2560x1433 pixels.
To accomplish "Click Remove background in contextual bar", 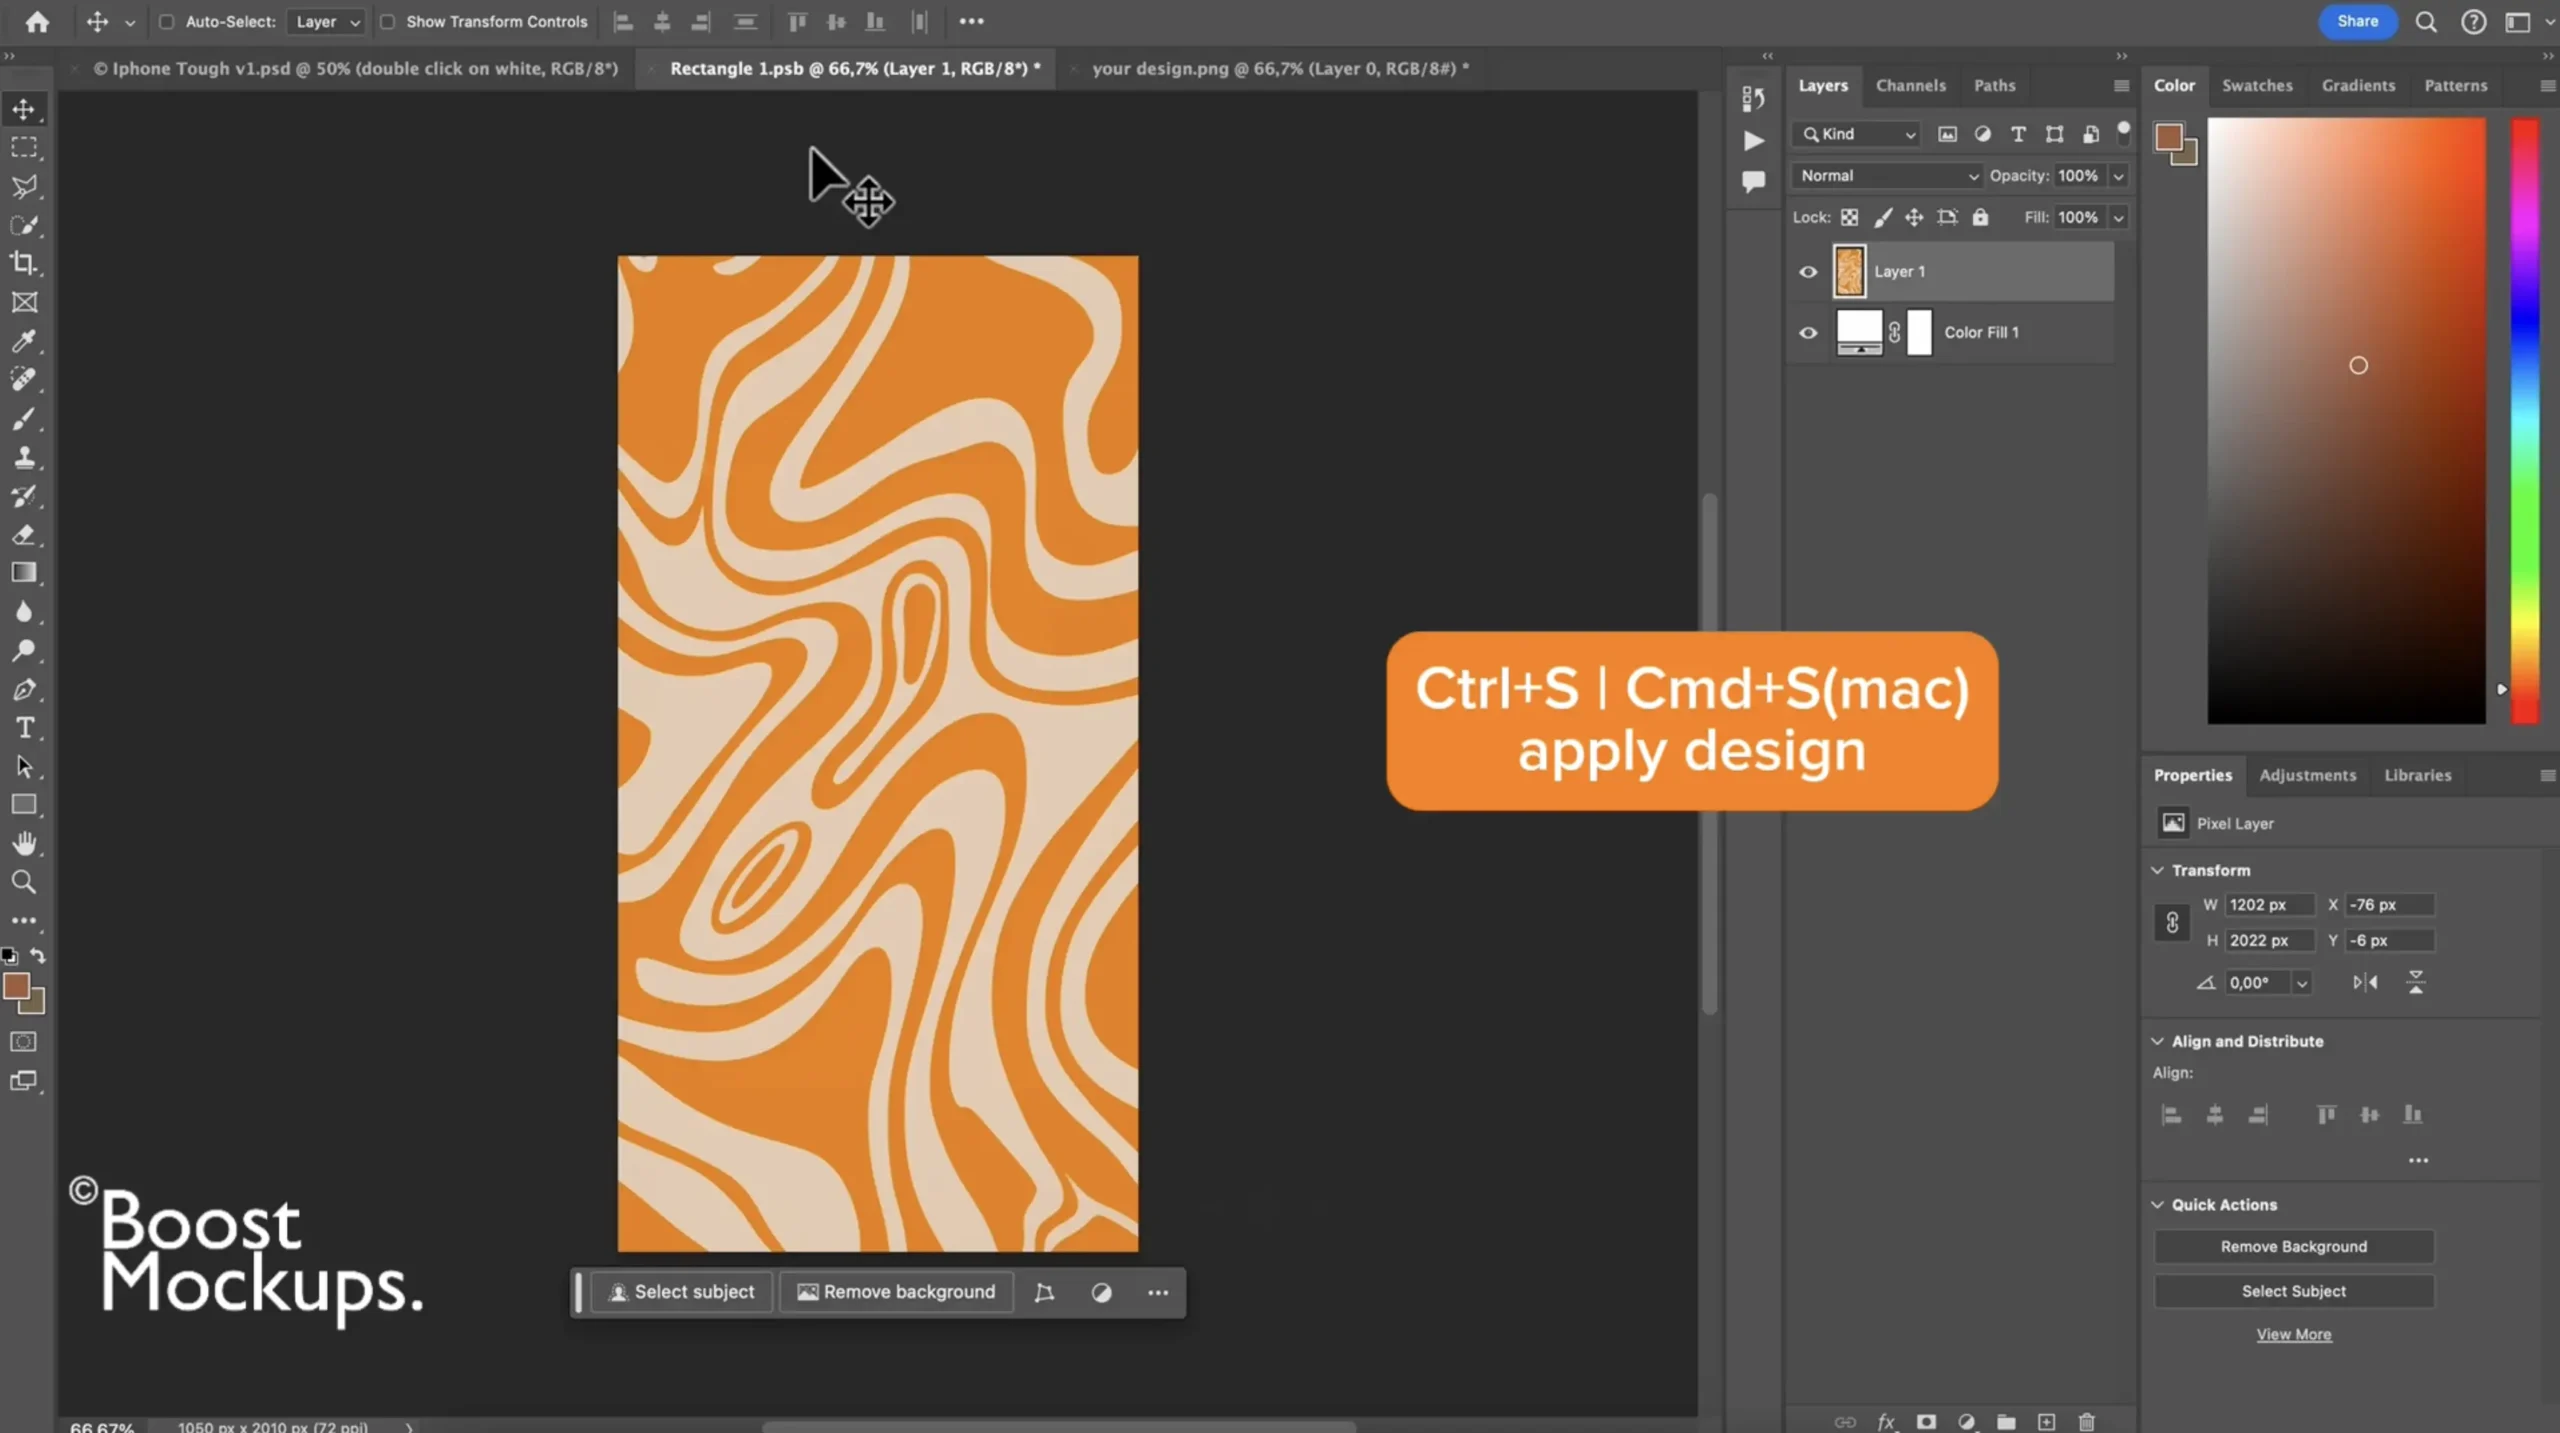I will coord(896,1292).
